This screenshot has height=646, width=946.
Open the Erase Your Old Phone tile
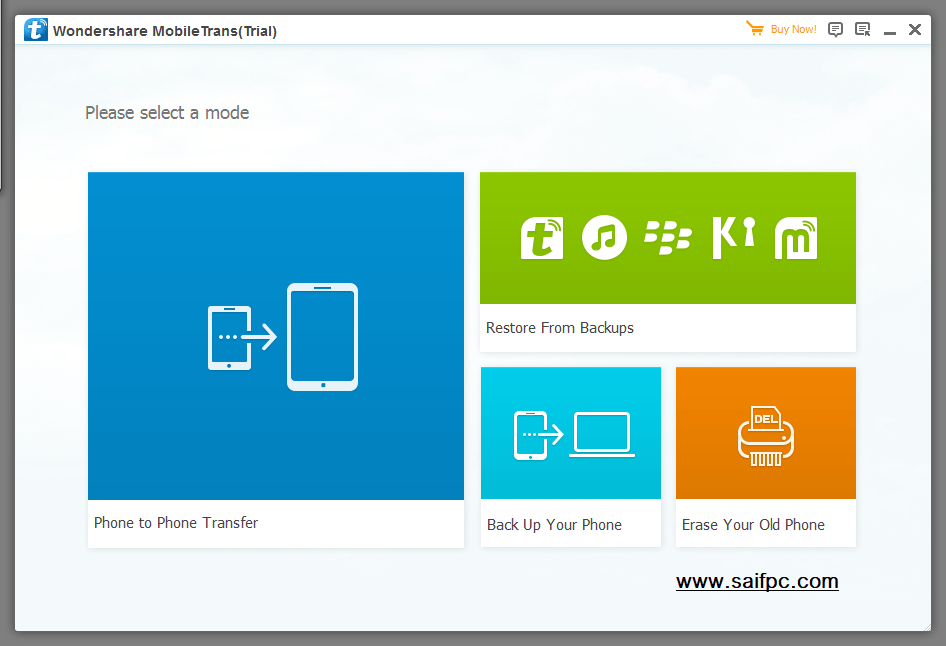point(766,457)
